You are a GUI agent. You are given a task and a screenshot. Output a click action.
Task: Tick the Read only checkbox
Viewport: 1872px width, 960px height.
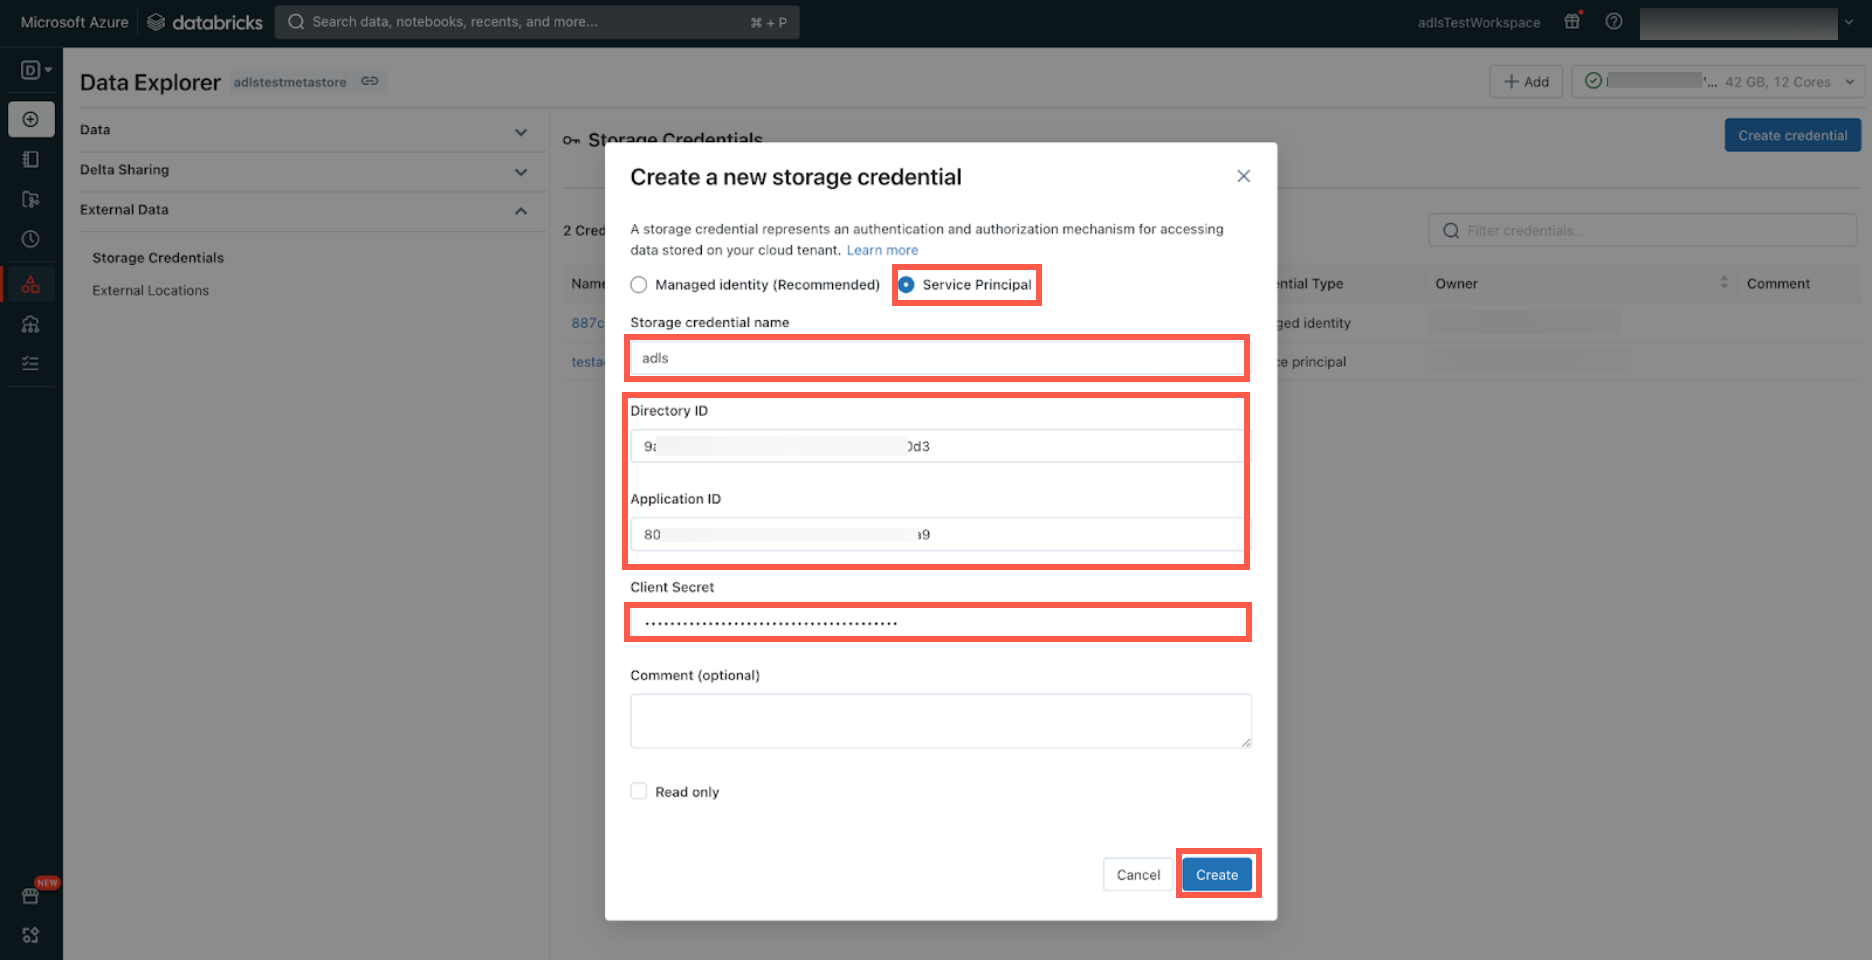click(x=639, y=791)
